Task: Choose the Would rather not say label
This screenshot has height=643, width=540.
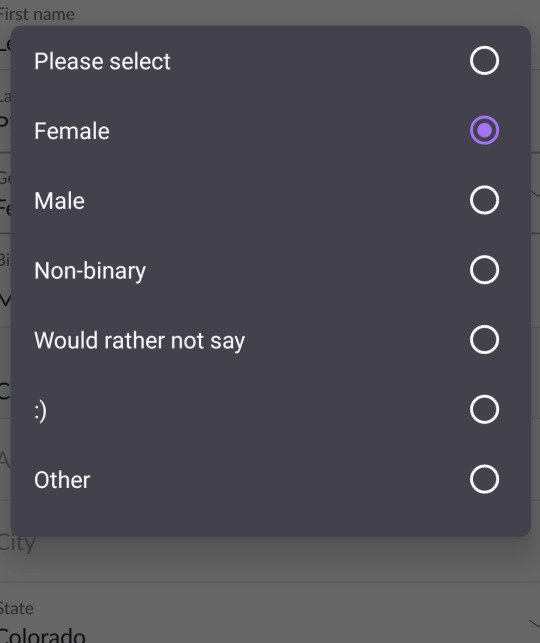Action: click(x=139, y=341)
